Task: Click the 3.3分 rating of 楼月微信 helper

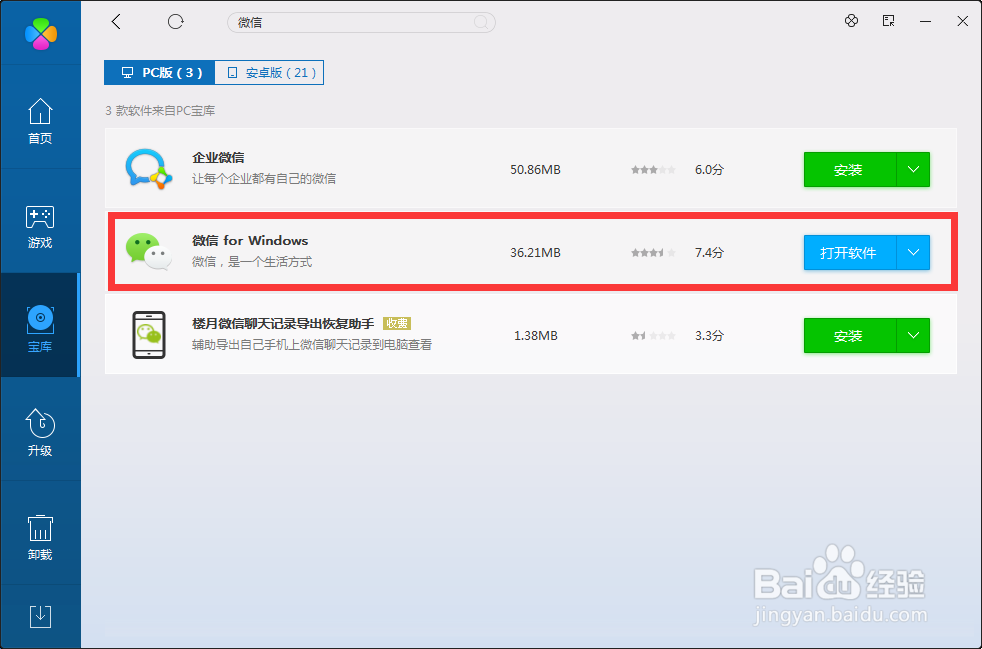Action: tap(709, 336)
